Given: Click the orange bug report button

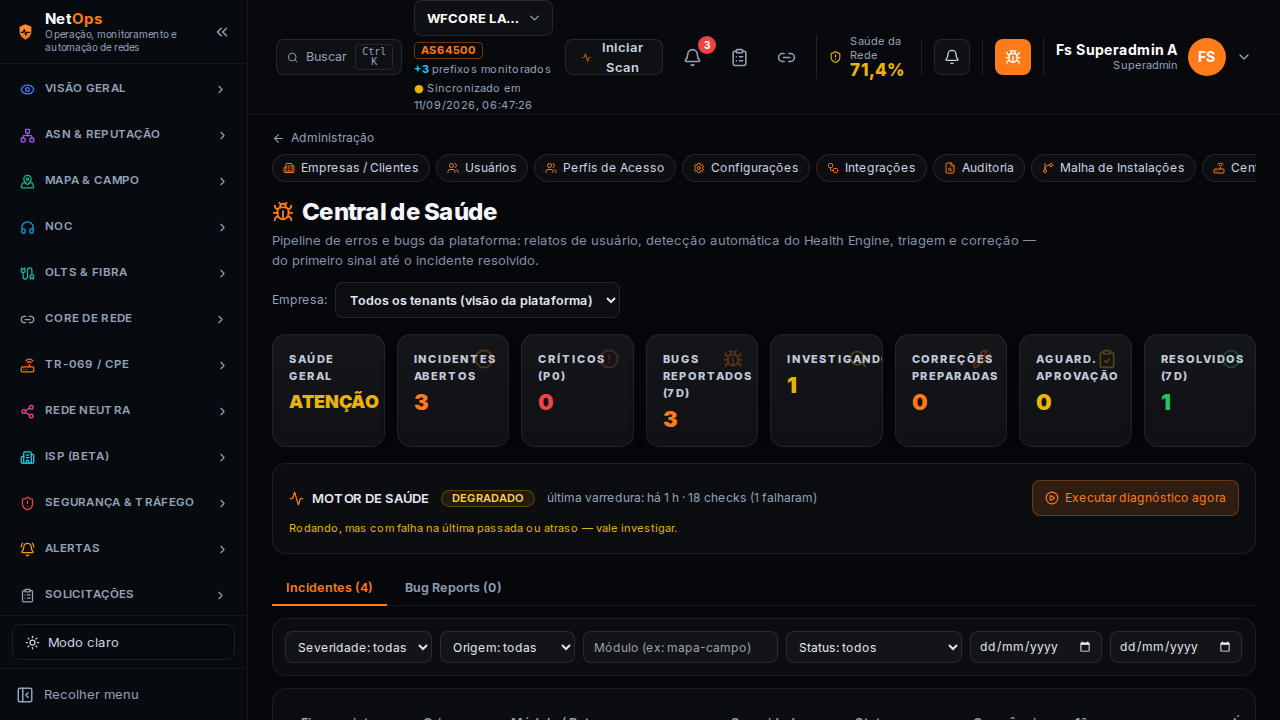Looking at the screenshot, I should pos(1013,57).
